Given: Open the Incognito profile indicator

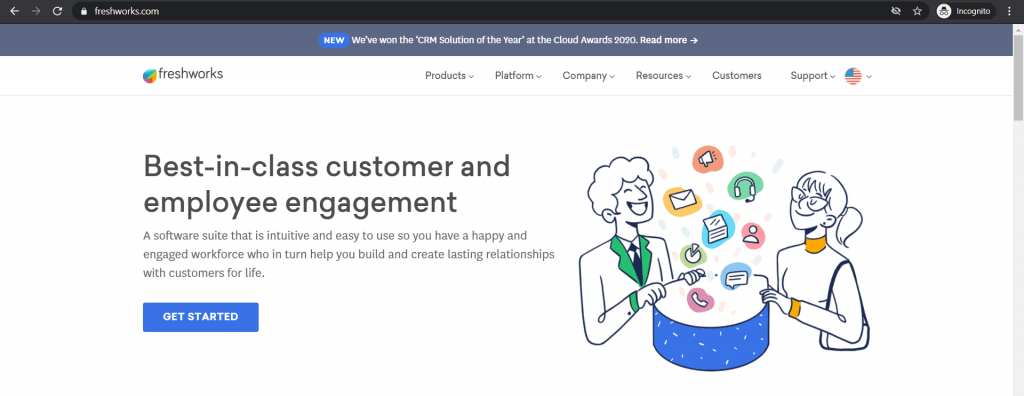Looking at the screenshot, I should (966, 11).
